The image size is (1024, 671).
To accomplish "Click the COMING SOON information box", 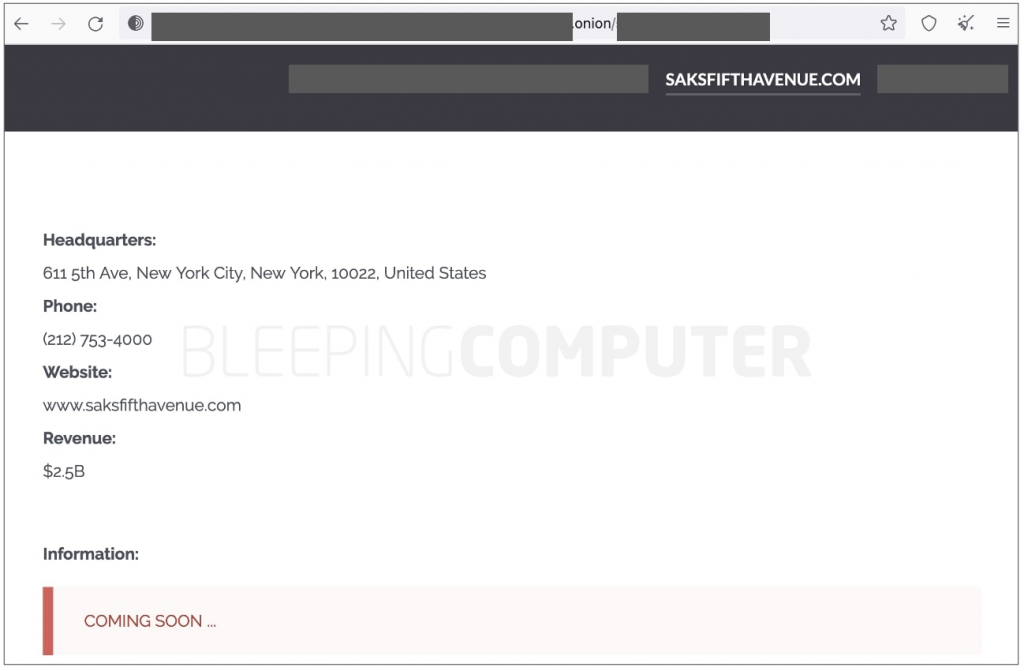I will tap(512, 621).
